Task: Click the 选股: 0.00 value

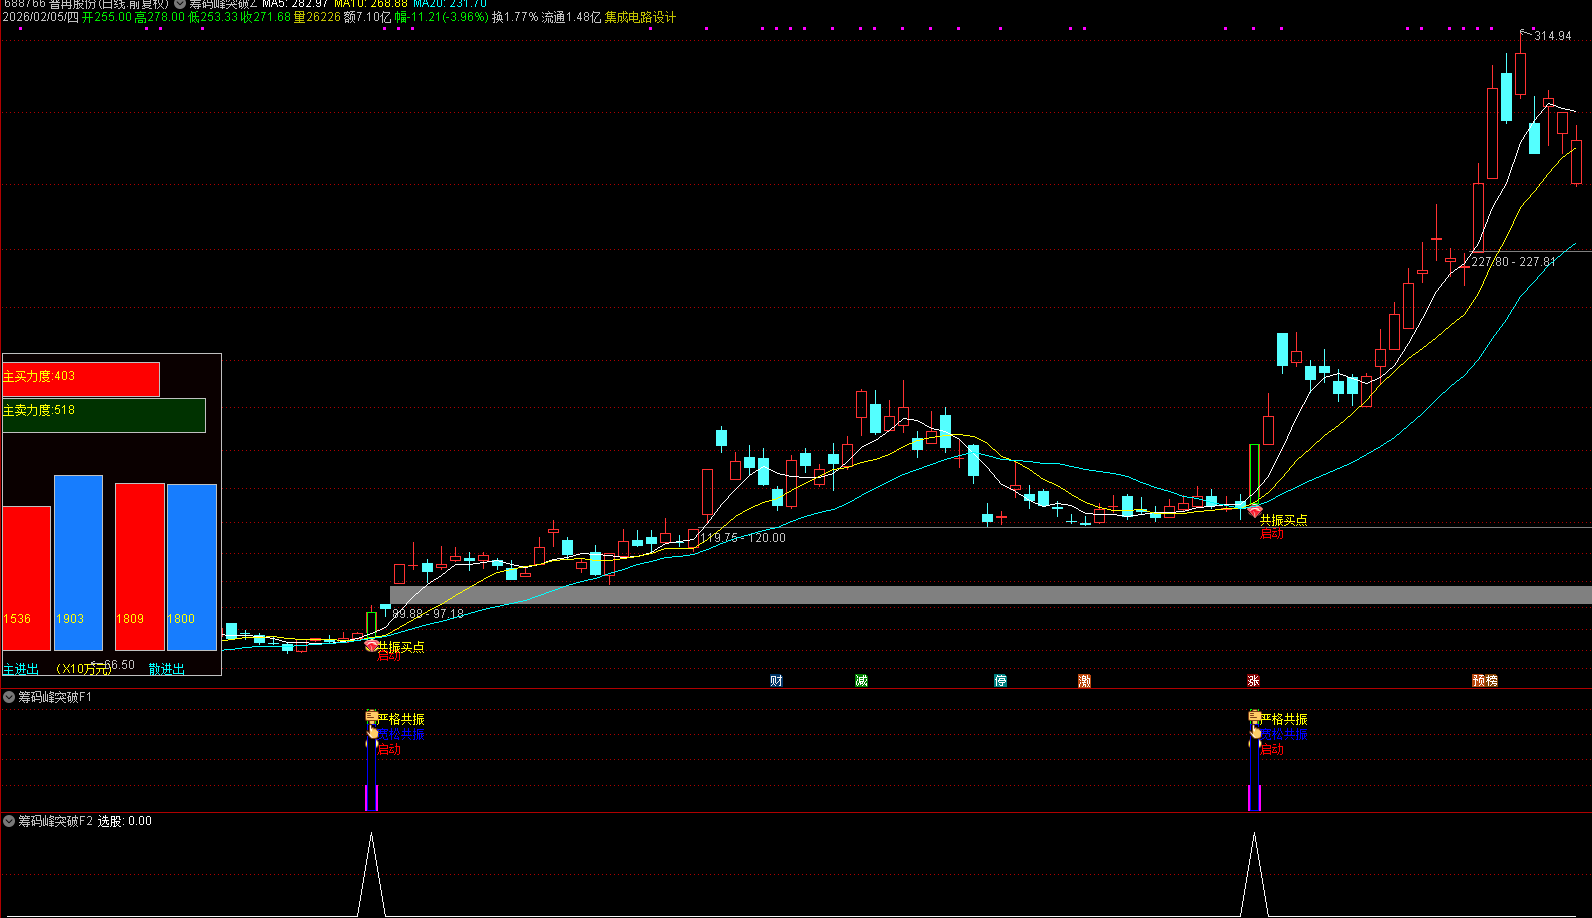Action: coord(125,821)
